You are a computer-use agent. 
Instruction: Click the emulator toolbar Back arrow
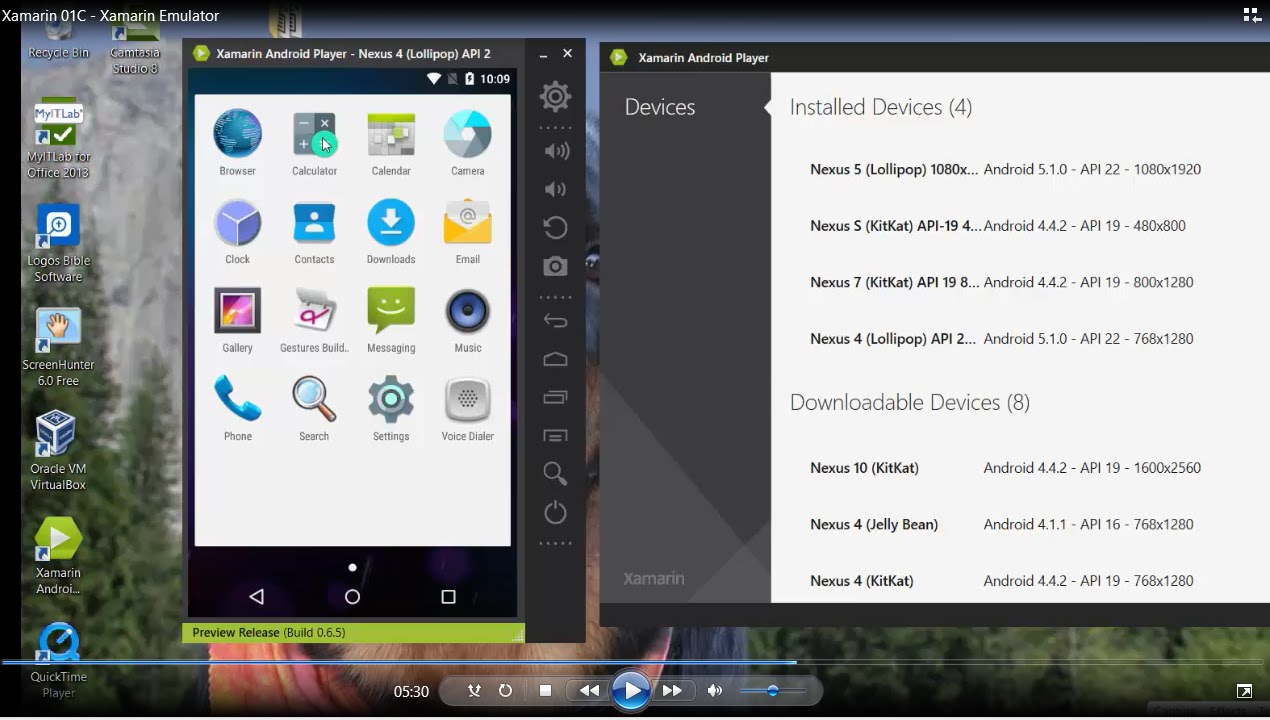point(555,321)
